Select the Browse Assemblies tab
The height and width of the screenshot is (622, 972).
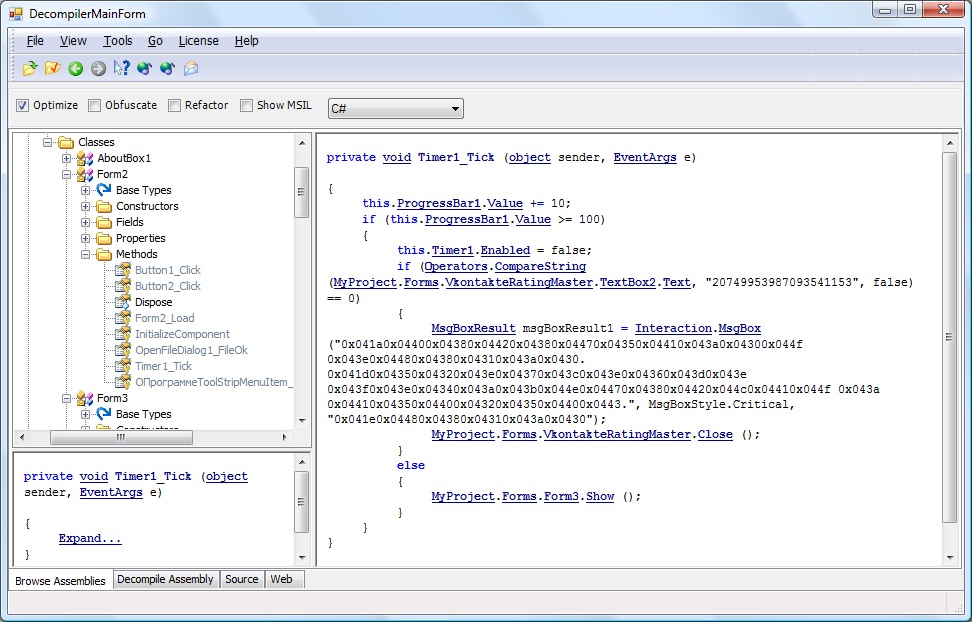61,580
